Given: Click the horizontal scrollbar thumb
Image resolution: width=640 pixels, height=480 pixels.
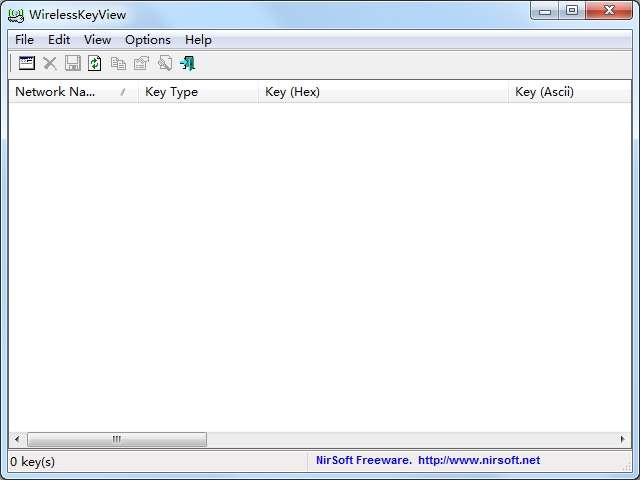Looking at the screenshot, I should pyautogui.click(x=117, y=439).
